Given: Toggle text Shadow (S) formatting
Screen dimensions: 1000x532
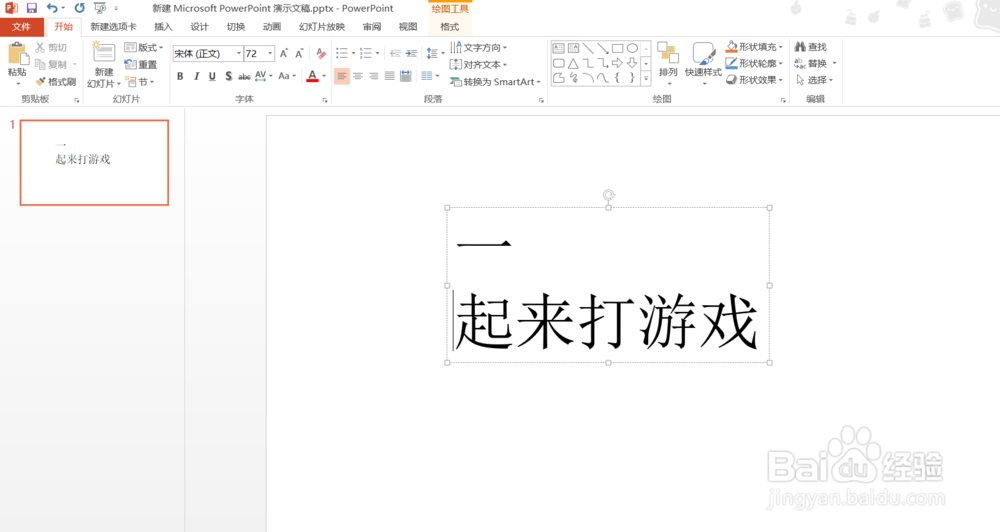Looking at the screenshot, I should click(228, 76).
